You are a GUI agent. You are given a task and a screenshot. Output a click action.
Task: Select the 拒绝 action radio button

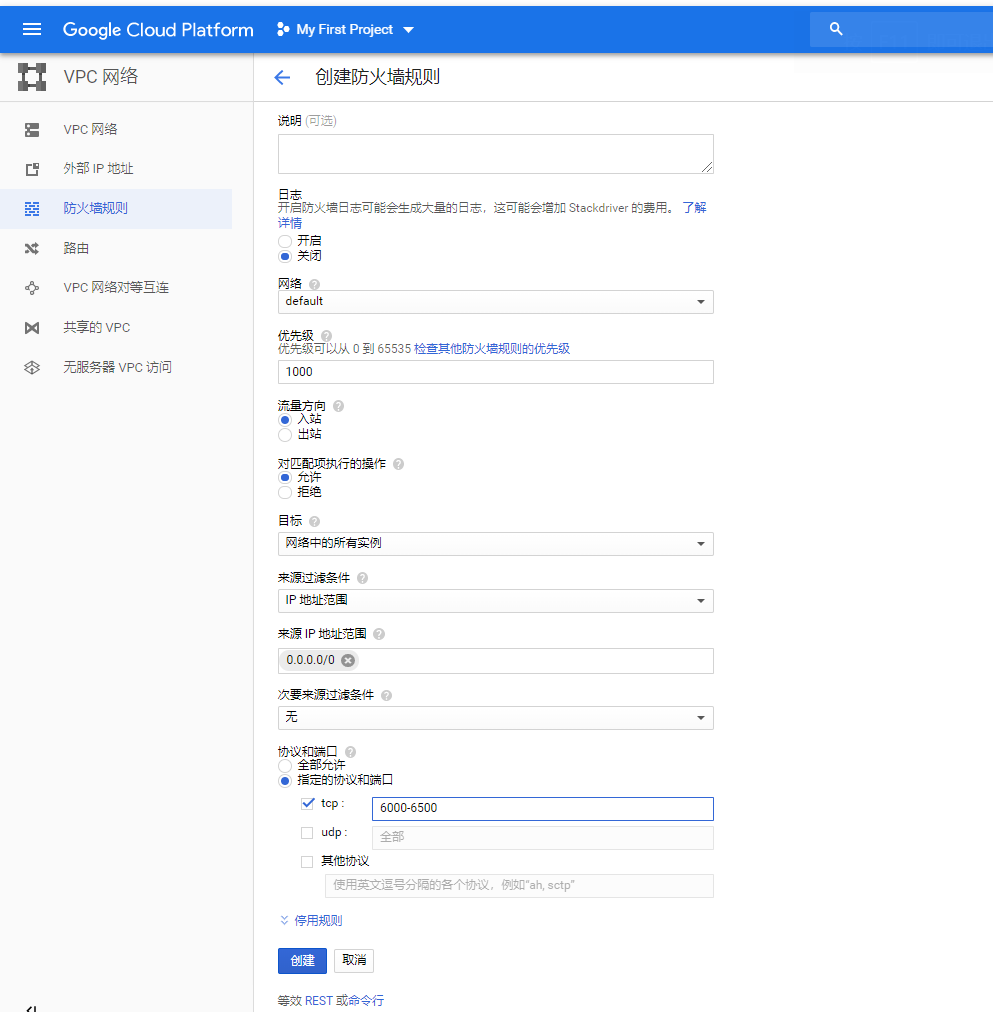(x=285, y=492)
